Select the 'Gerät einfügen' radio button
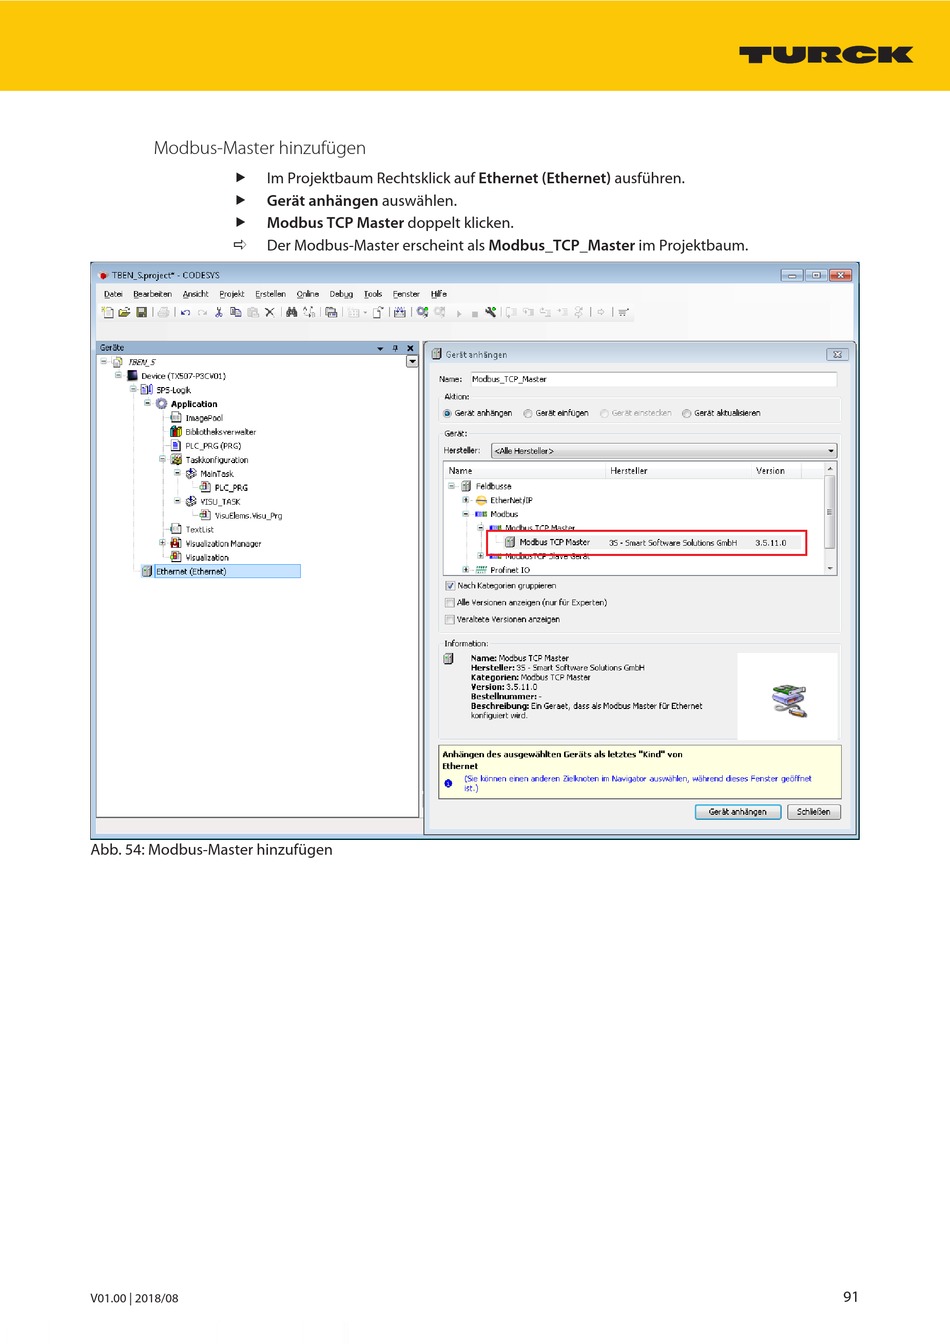This screenshot has height=1344, width=950. 528,413
